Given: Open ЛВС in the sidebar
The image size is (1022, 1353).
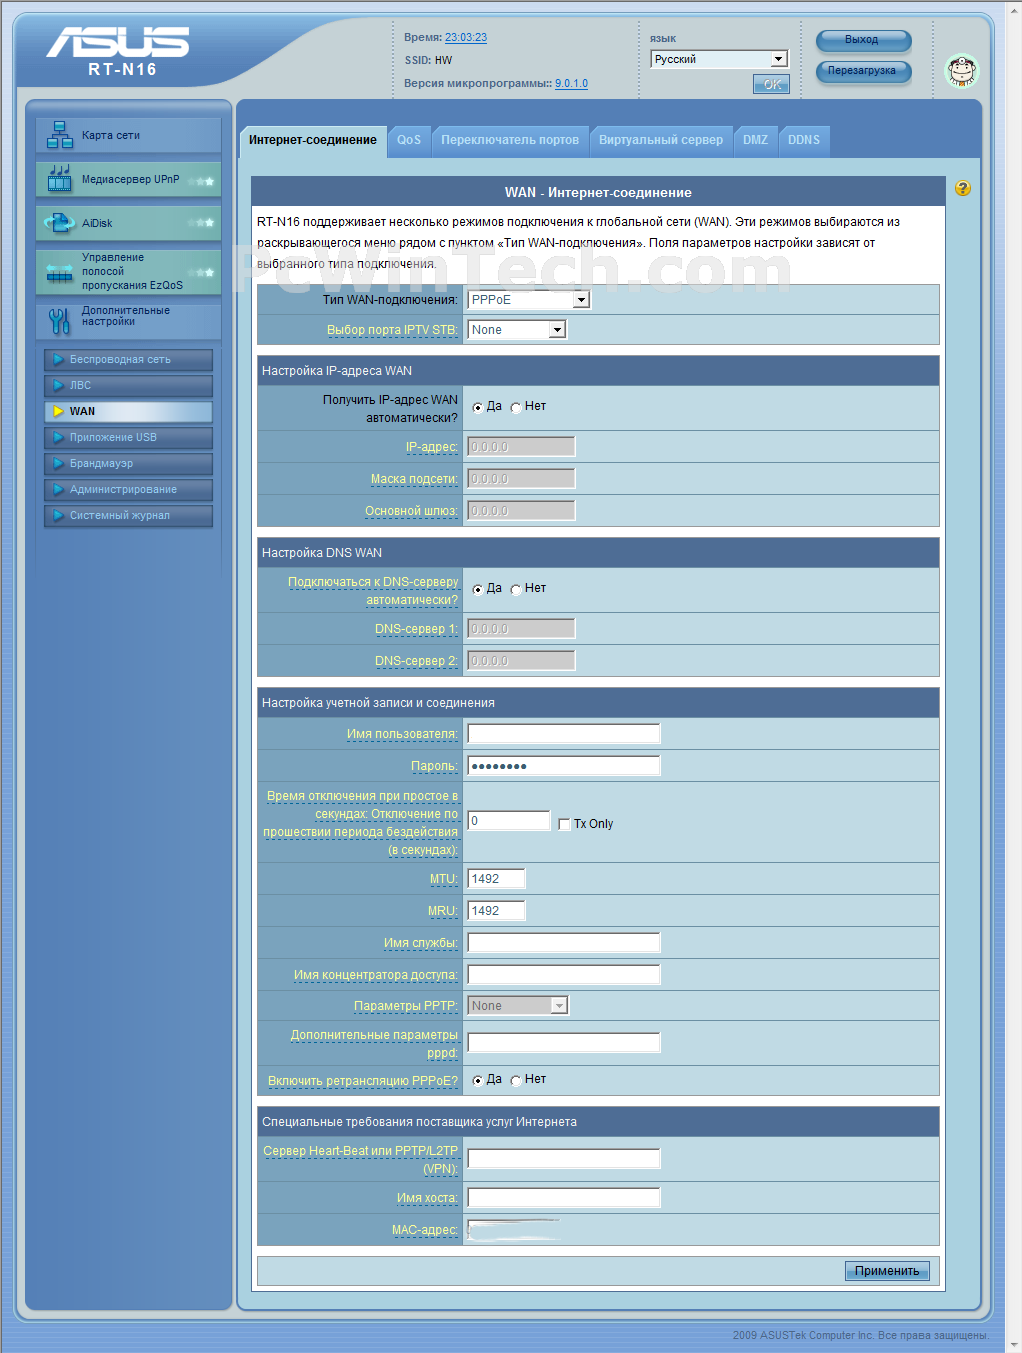Looking at the screenshot, I should [x=128, y=385].
